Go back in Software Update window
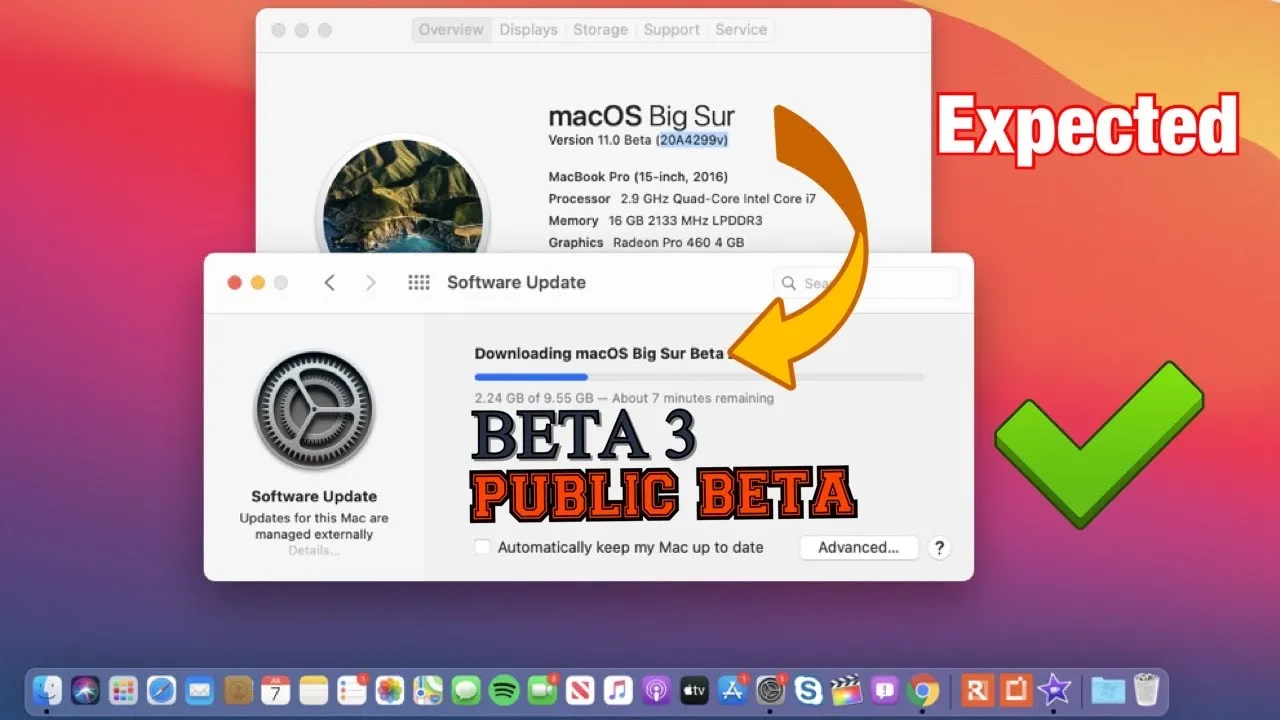The height and width of the screenshot is (720, 1280). 329,283
